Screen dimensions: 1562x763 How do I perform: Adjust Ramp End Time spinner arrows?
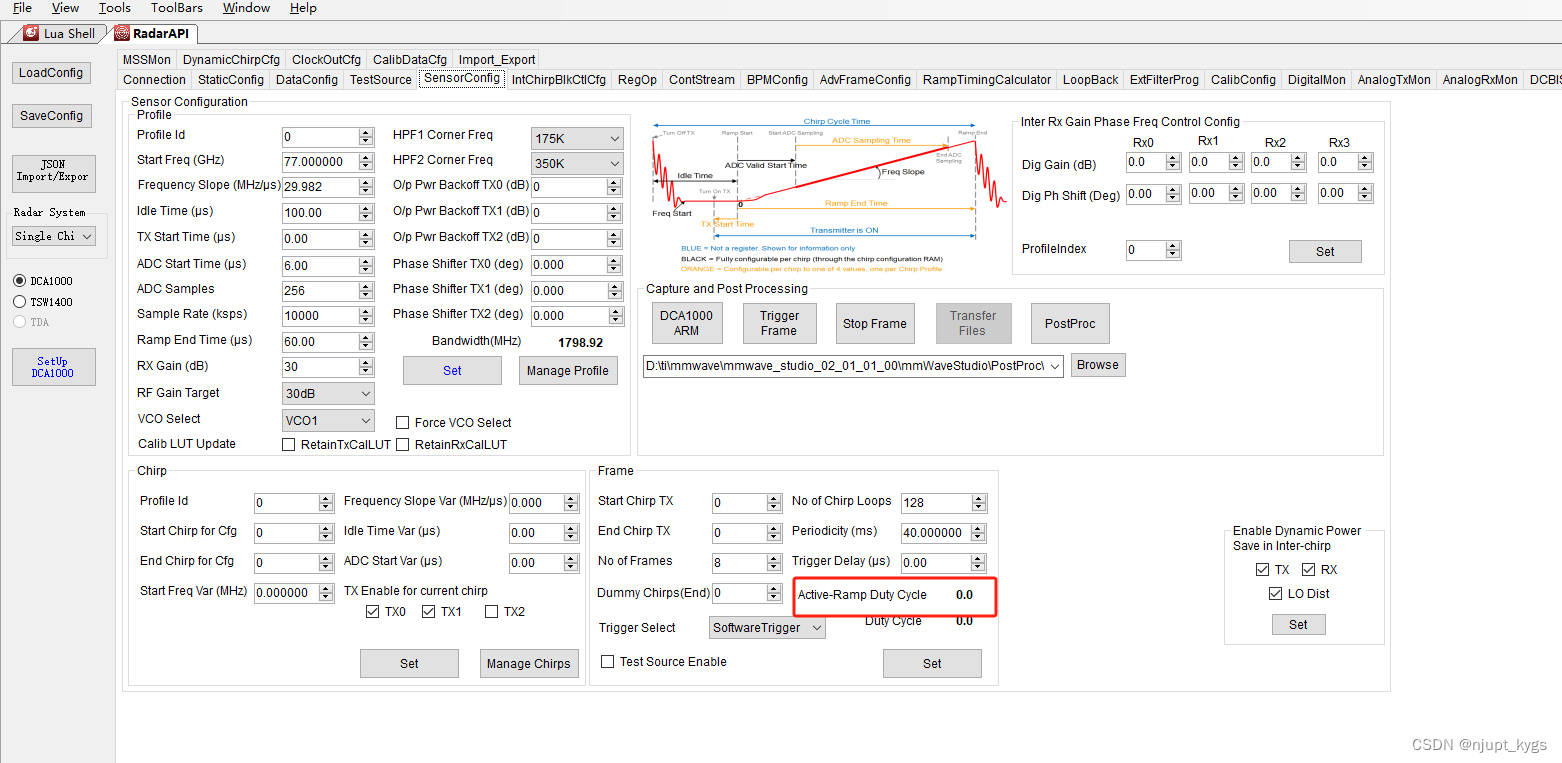click(366, 342)
